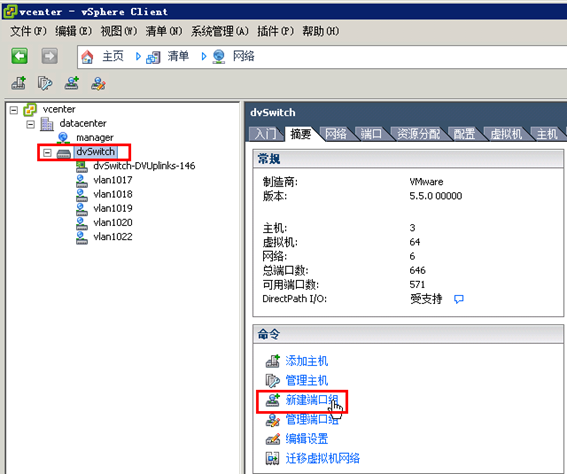Click the 命令 section header
The width and height of the screenshot is (567, 474).
[x=408, y=334]
